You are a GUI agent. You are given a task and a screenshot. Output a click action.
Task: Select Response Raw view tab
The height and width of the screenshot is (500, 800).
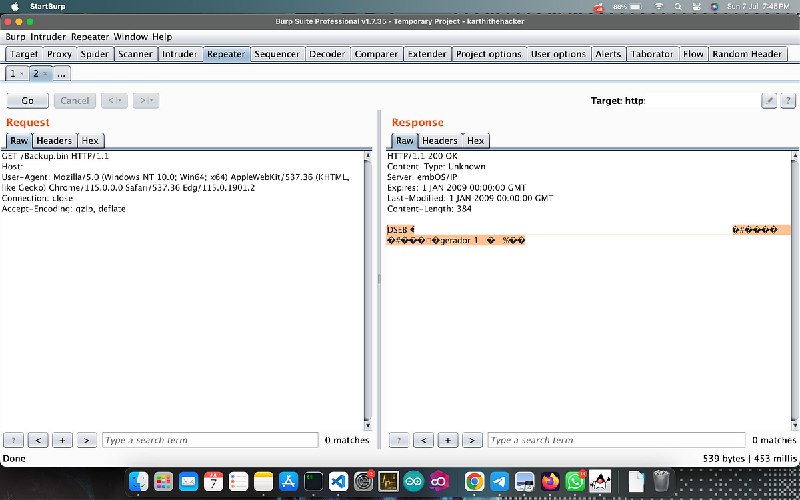pos(405,141)
